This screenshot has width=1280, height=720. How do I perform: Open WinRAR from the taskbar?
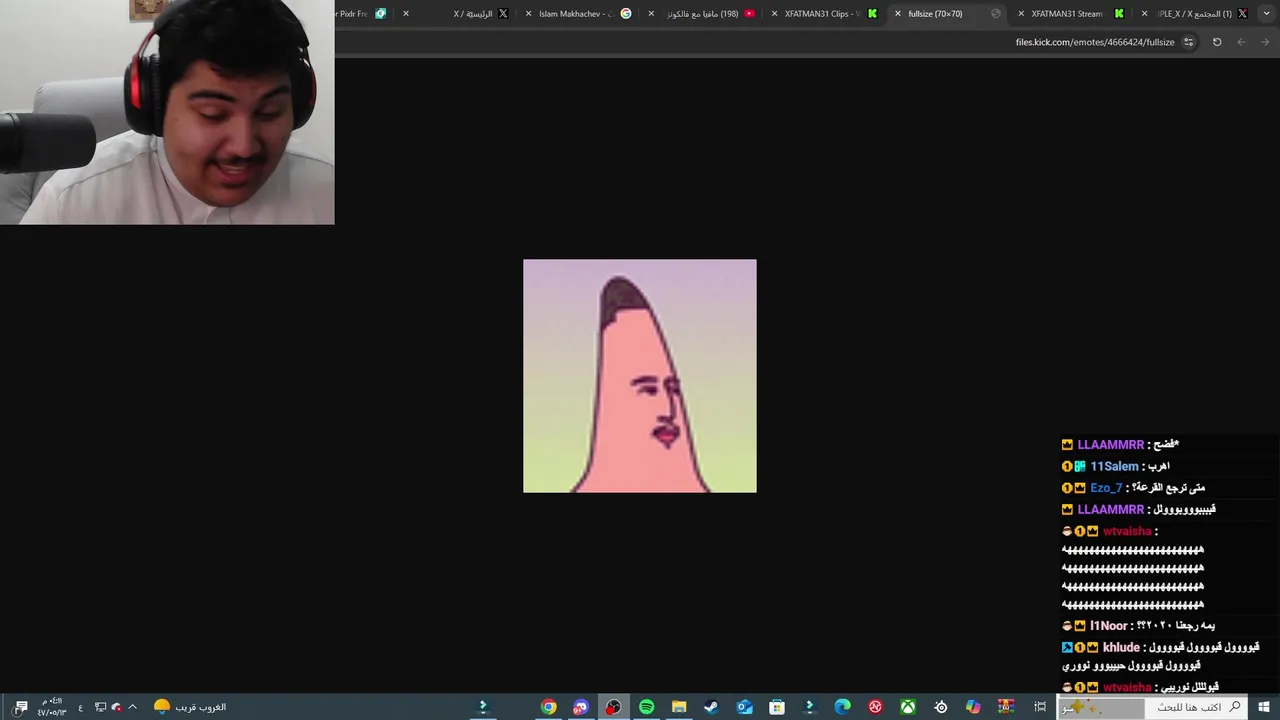(1006, 707)
